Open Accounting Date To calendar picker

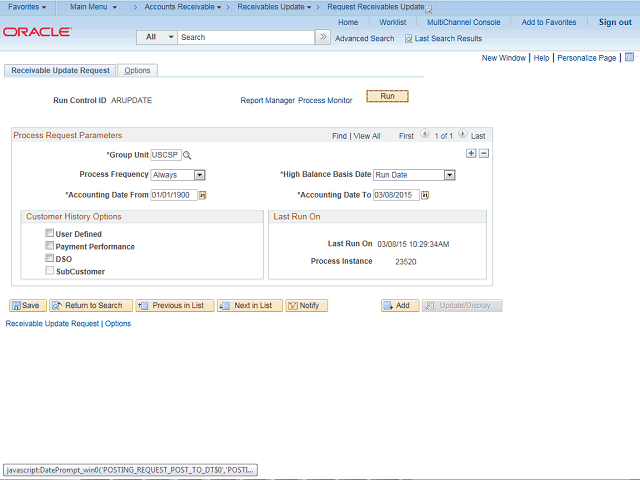[425, 196]
